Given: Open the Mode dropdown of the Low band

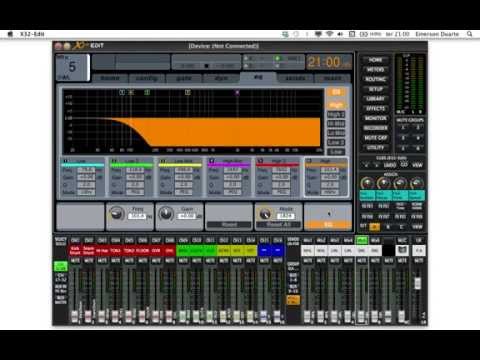Looking at the screenshot, I should [86, 192].
